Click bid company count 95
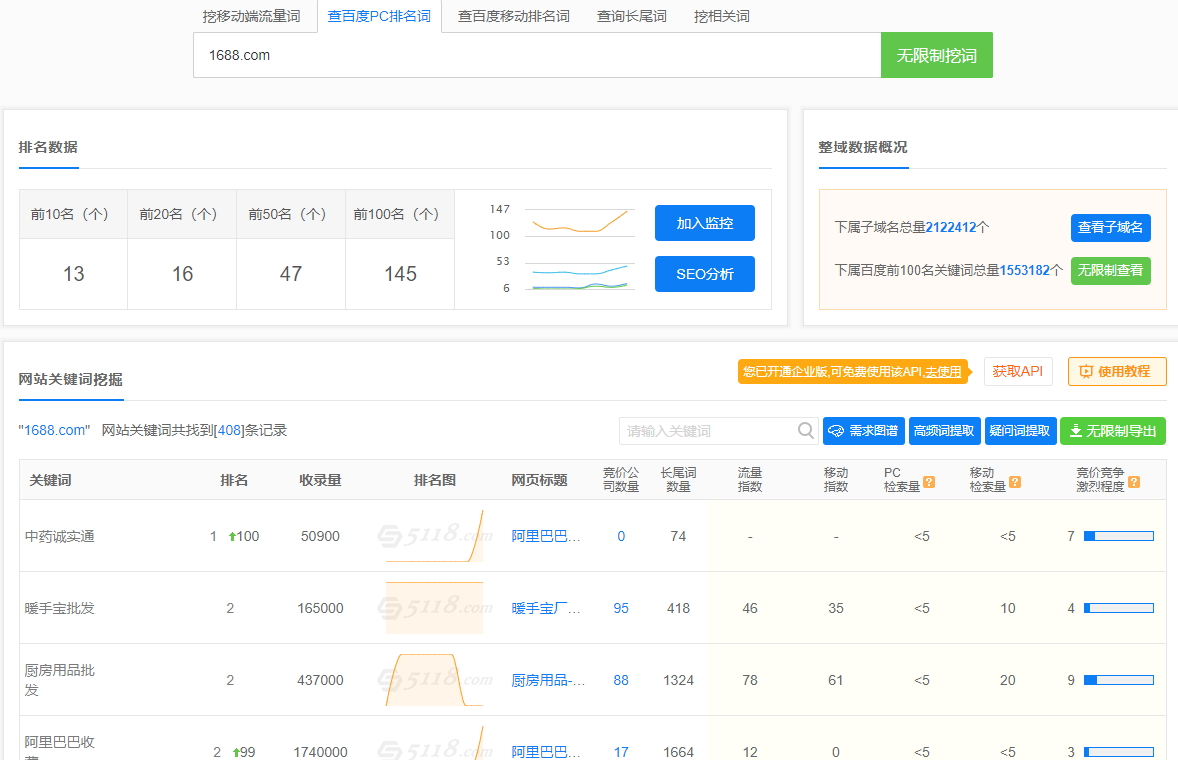The width and height of the screenshot is (1178, 760). pos(621,608)
